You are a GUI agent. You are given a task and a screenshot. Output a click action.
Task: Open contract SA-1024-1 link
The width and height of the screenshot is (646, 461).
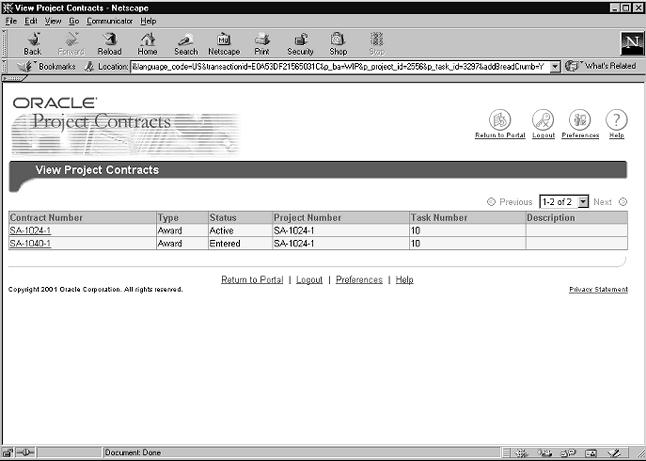30,231
